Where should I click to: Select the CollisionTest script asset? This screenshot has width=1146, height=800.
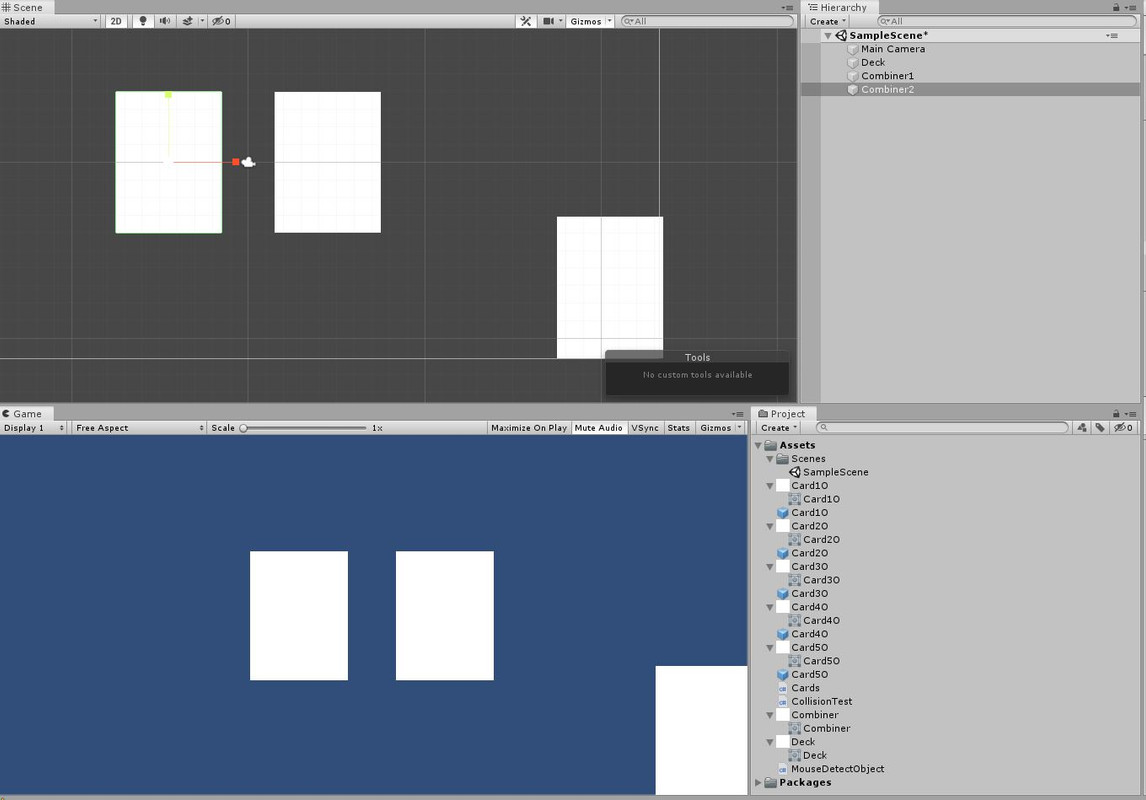pyautogui.click(x=815, y=701)
